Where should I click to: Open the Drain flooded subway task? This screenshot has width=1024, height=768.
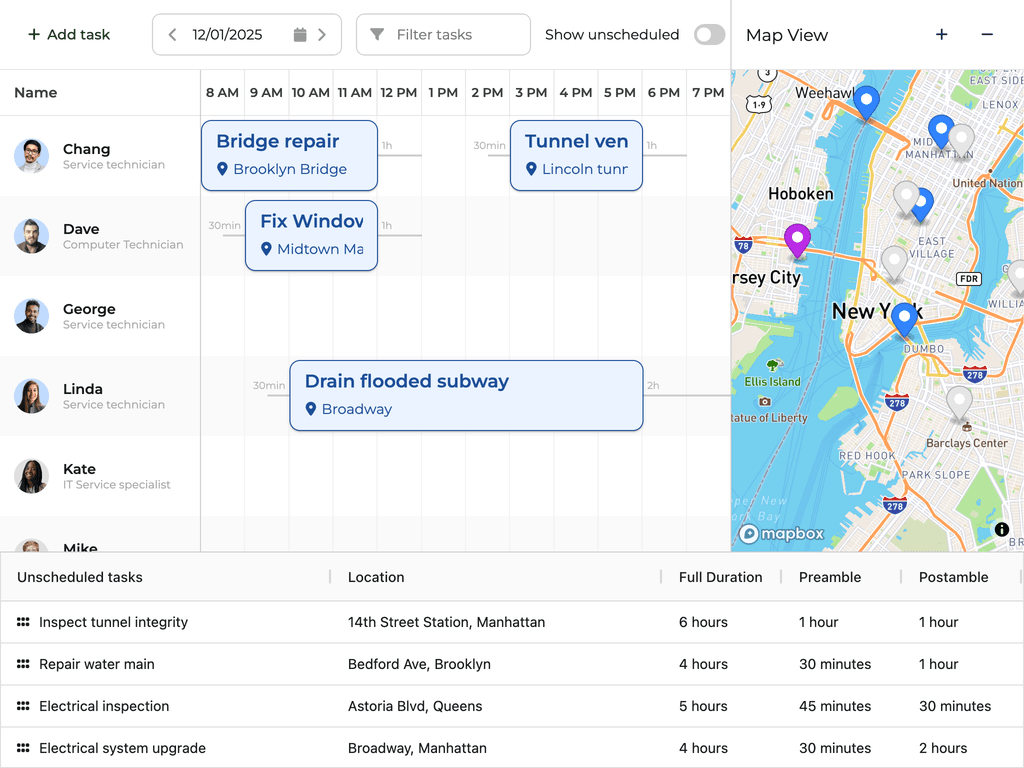(x=466, y=395)
